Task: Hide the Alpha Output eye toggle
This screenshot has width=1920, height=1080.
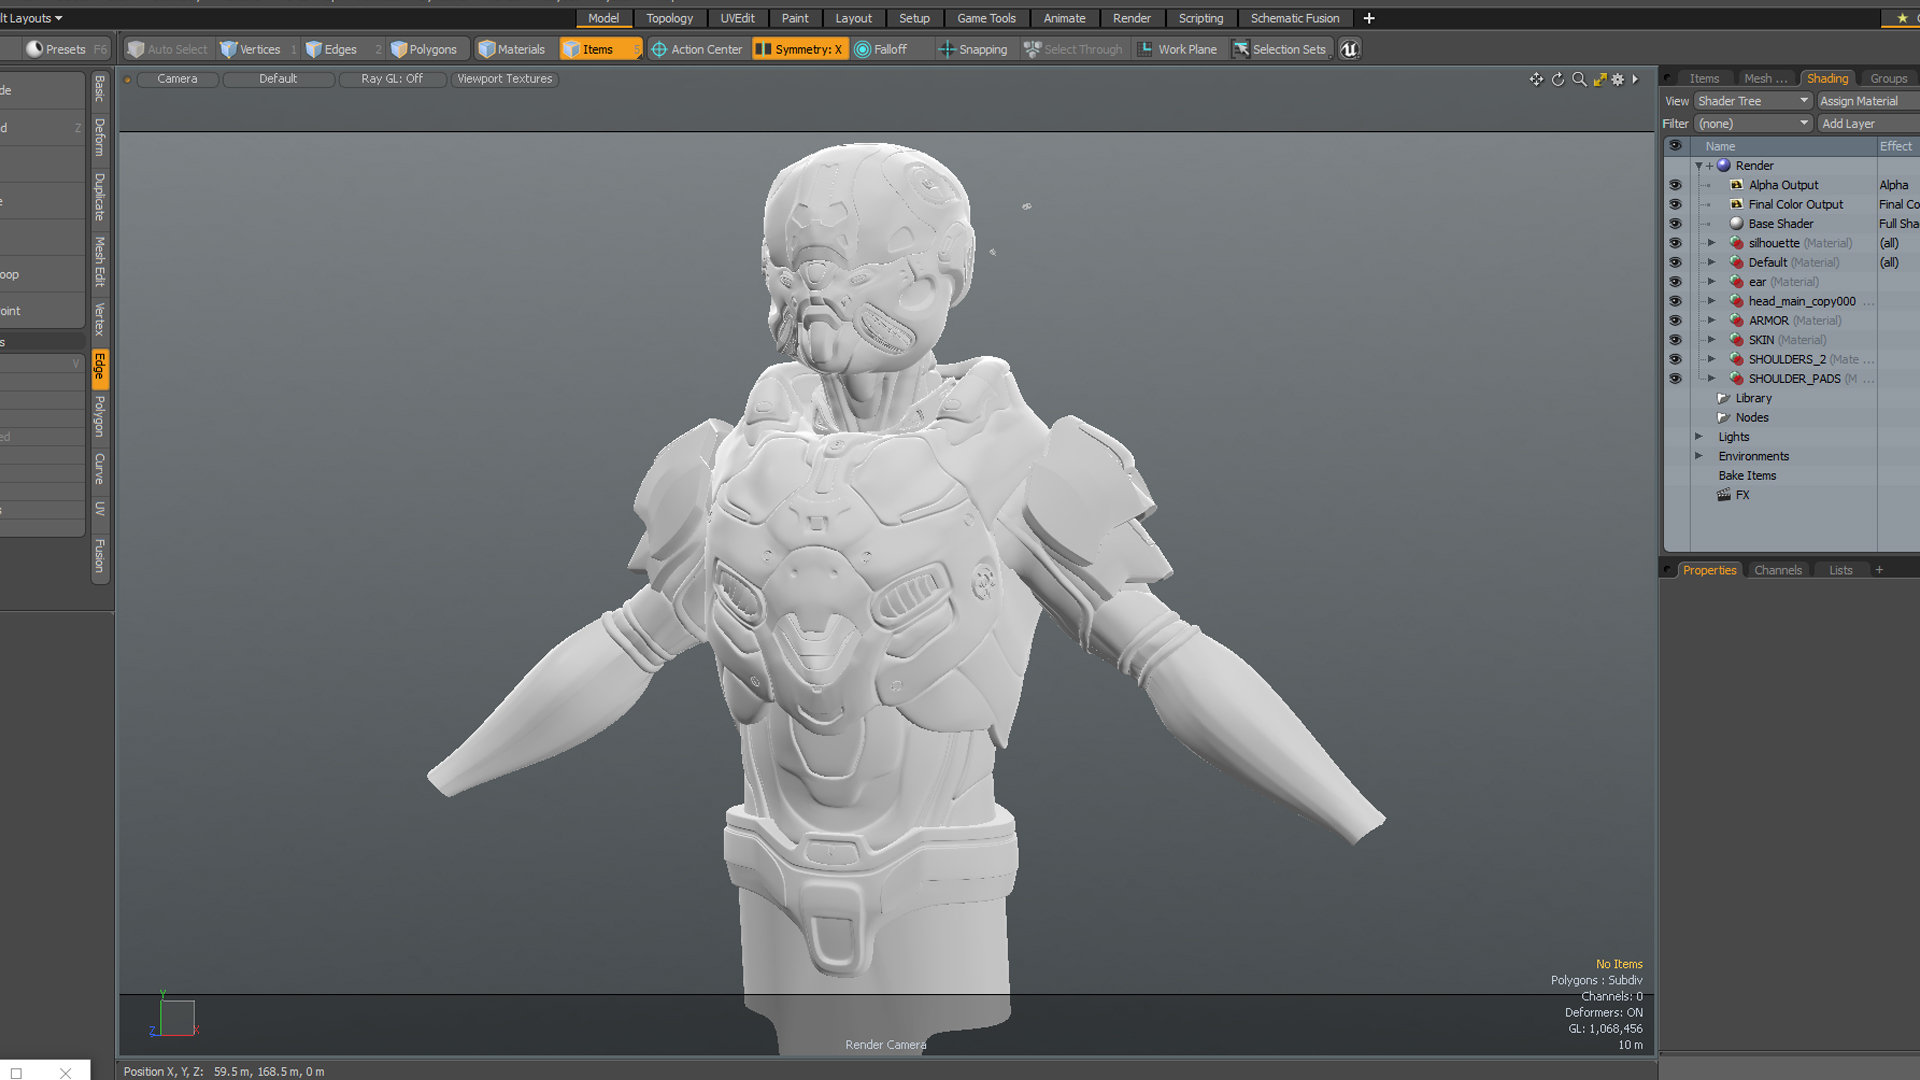Action: (1675, 185)
